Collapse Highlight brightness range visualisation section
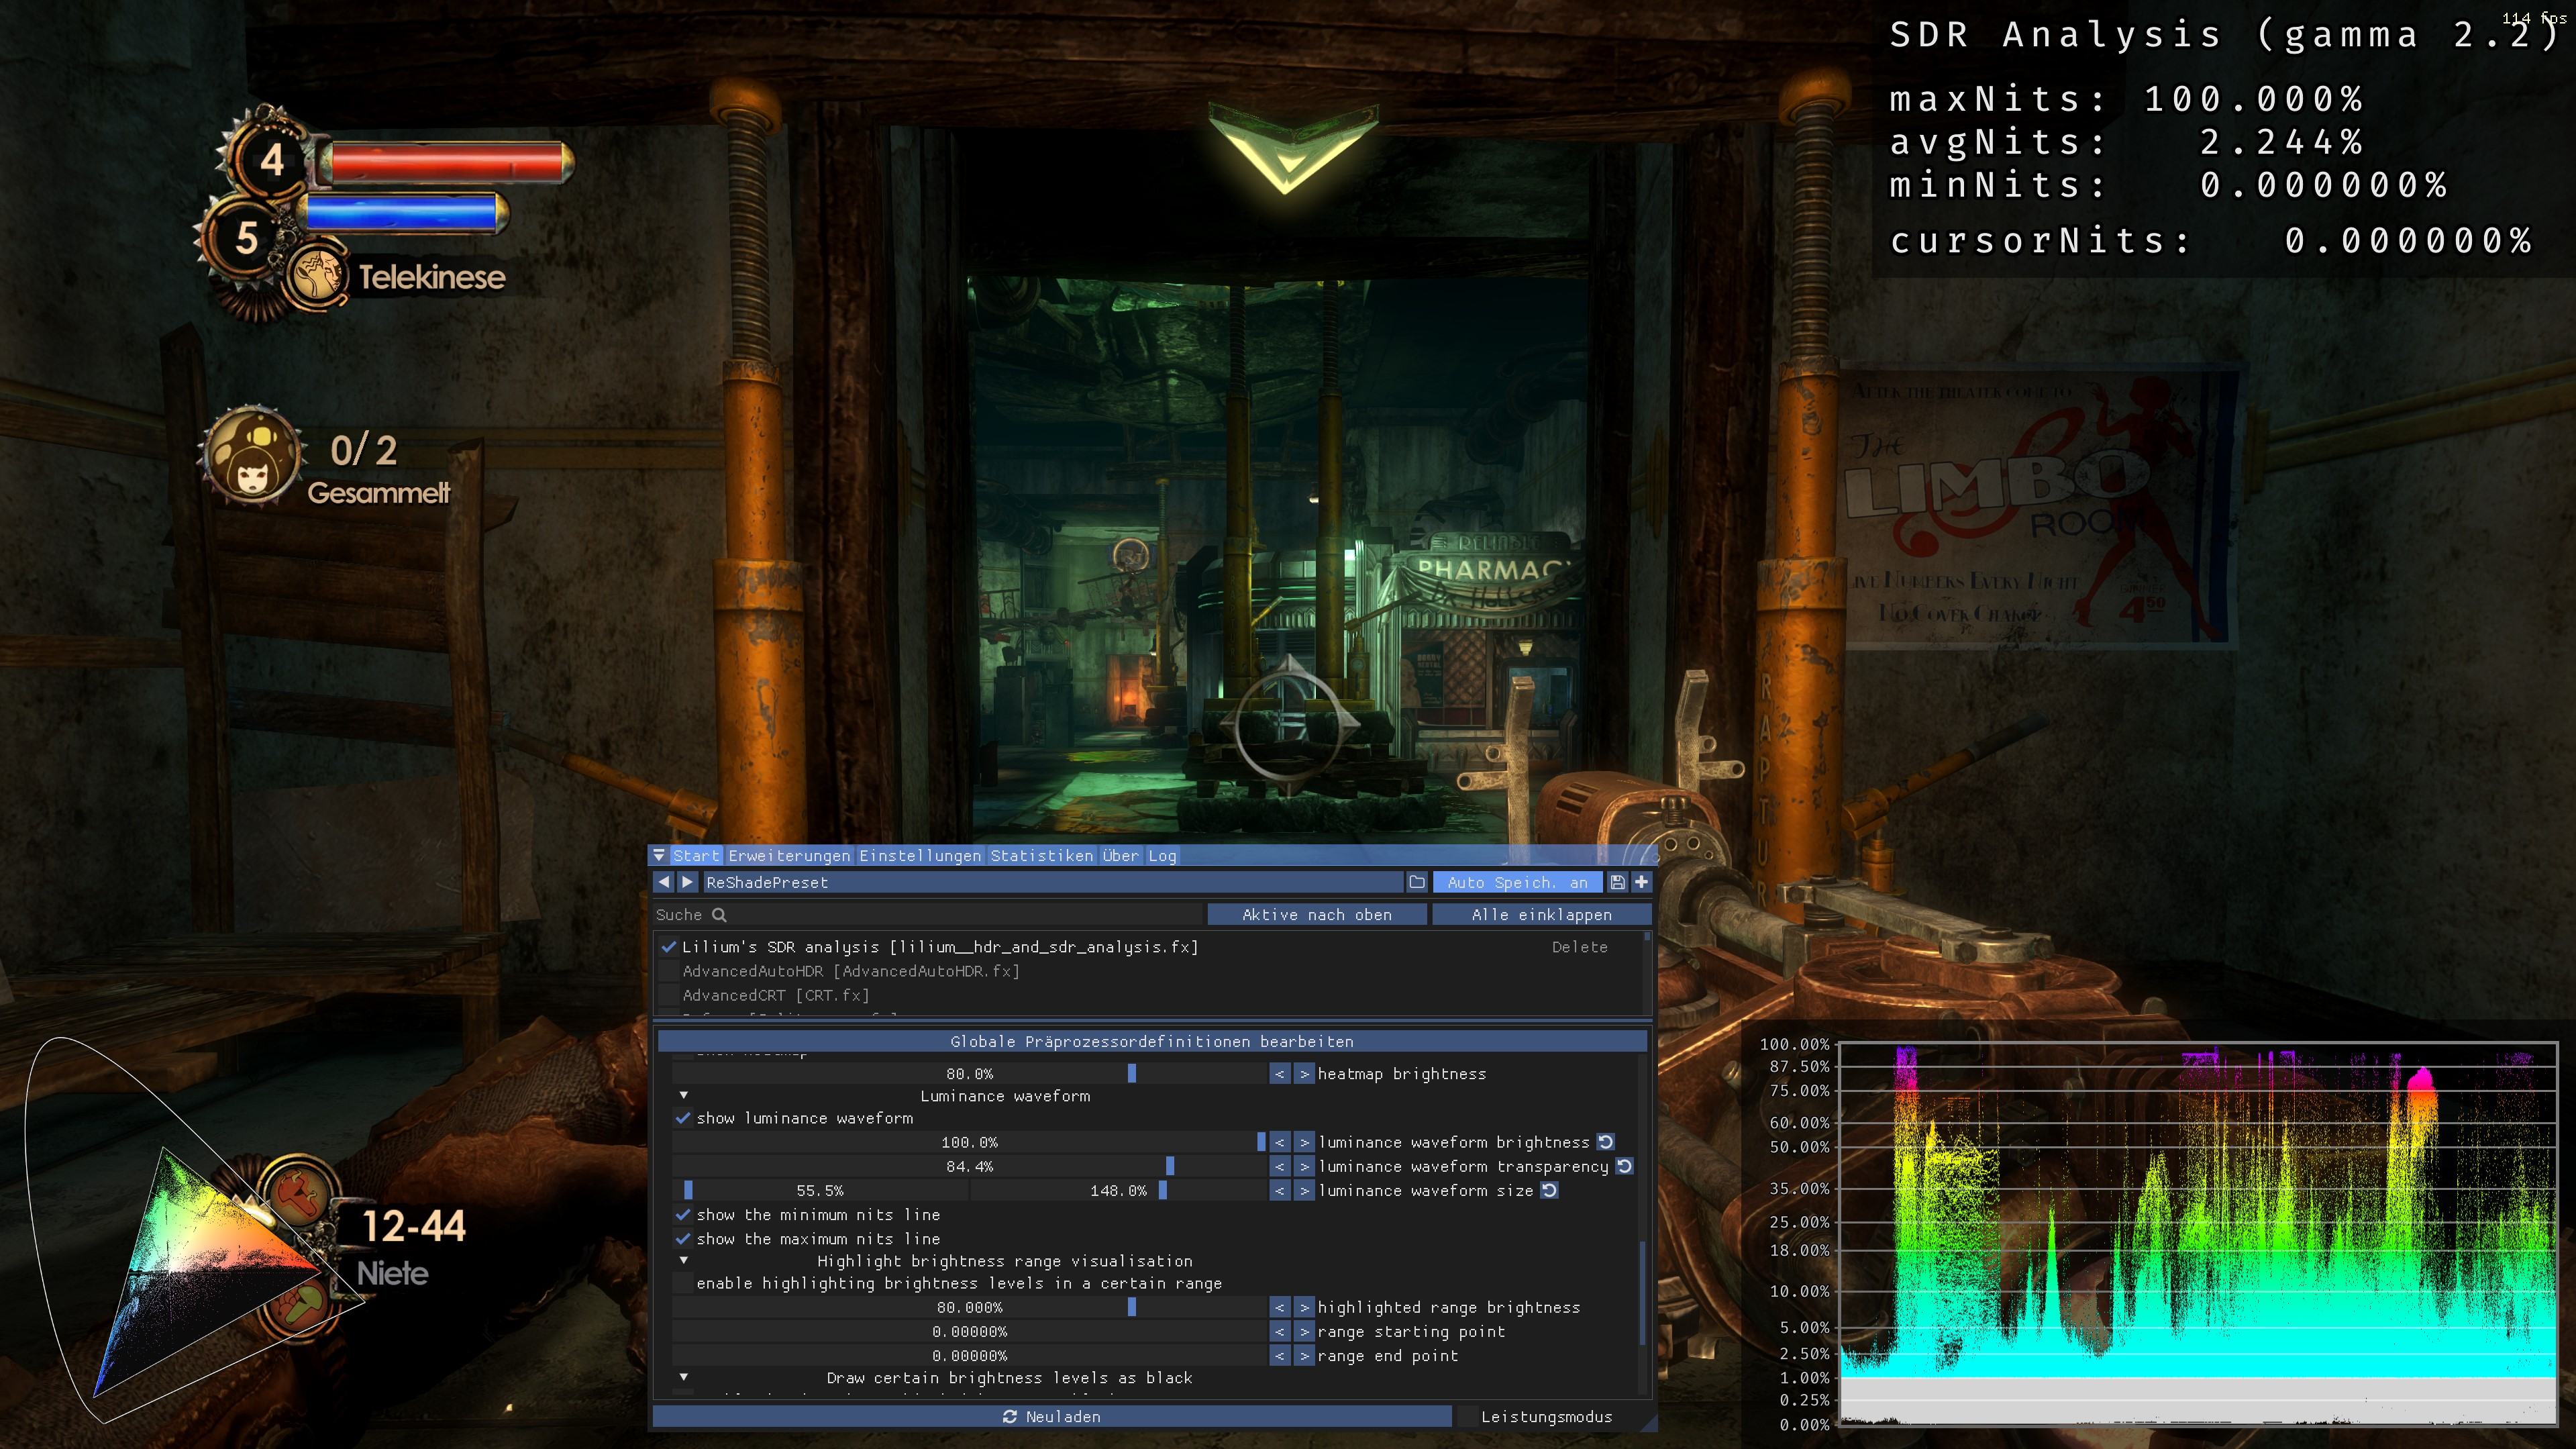 click(684, 1261)
